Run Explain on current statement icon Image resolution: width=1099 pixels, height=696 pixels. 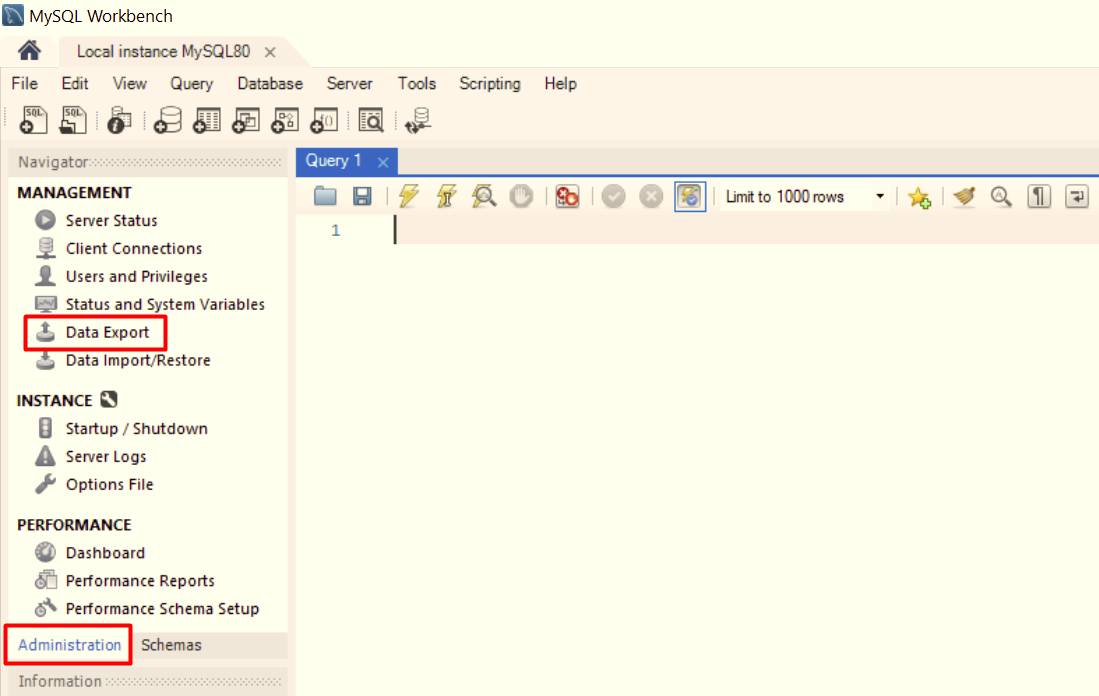pos(484,196)
